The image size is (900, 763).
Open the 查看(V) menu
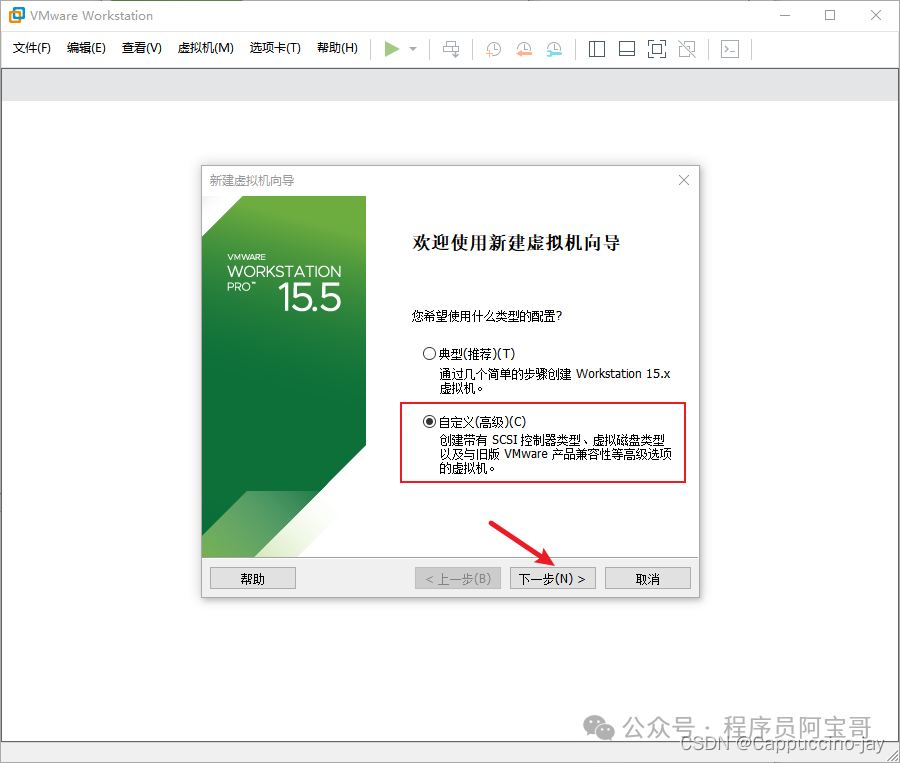point(142,48)
